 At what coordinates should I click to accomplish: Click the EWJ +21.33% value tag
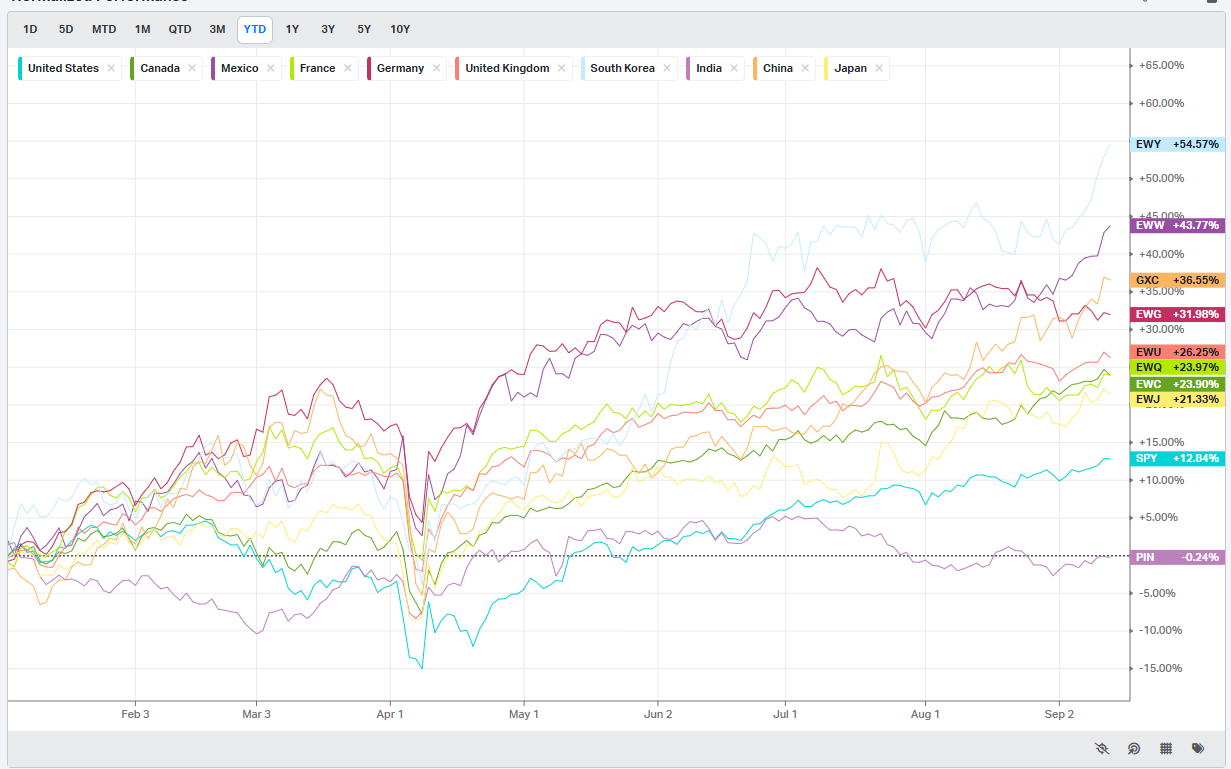(x=1177, y=399)
